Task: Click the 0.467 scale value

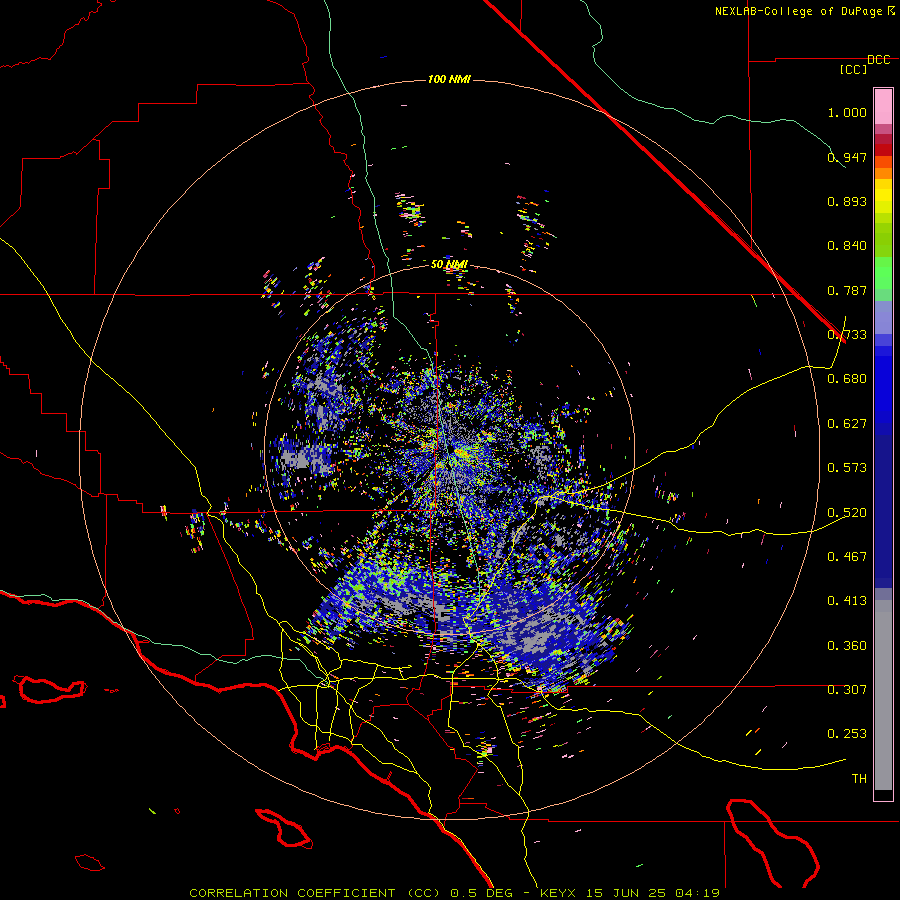Action: [x=847, y=556]
